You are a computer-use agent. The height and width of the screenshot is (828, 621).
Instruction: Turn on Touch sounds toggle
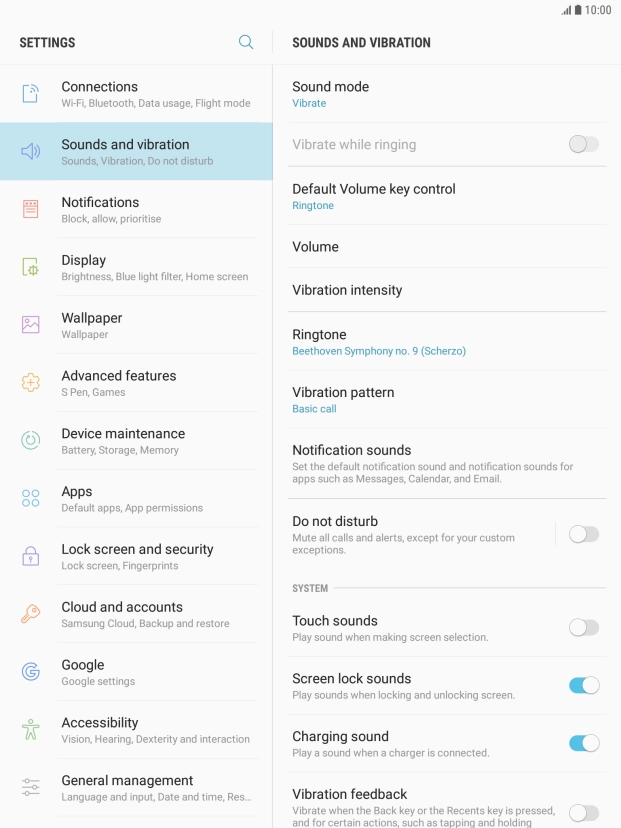pyautogui.click(x=584, y=628)
